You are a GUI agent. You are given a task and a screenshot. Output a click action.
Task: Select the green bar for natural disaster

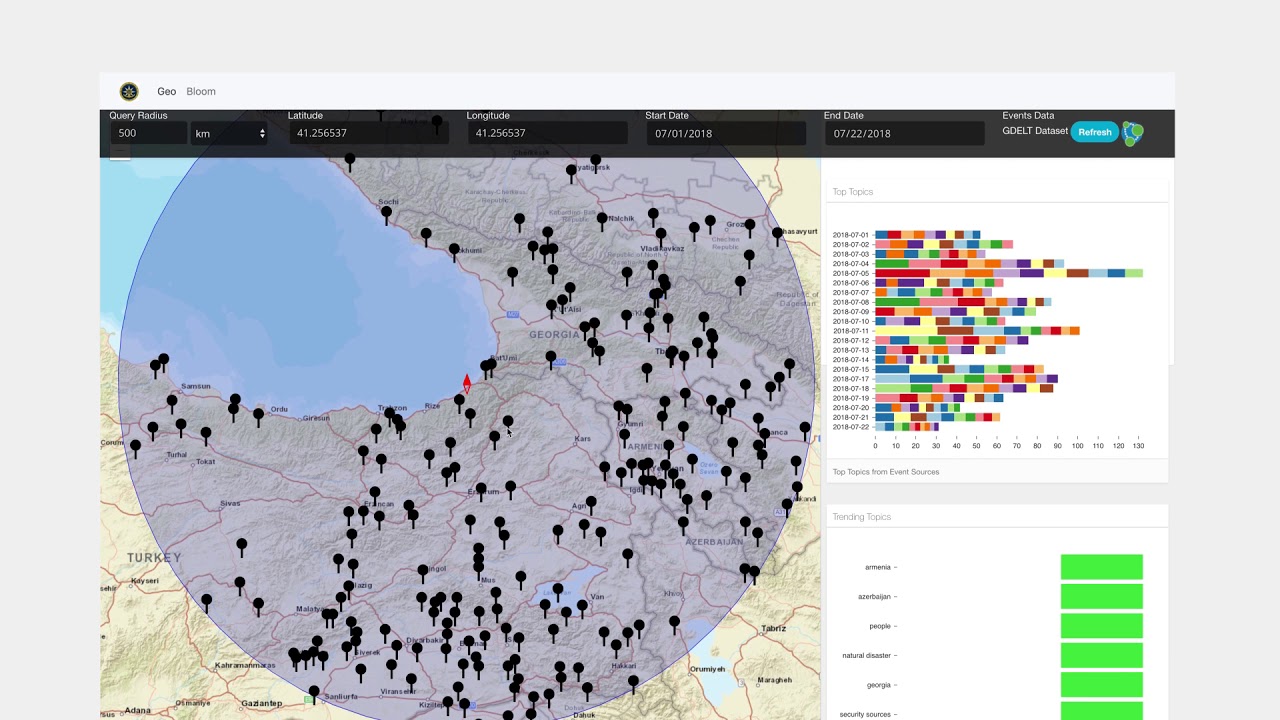point(1101,655)
